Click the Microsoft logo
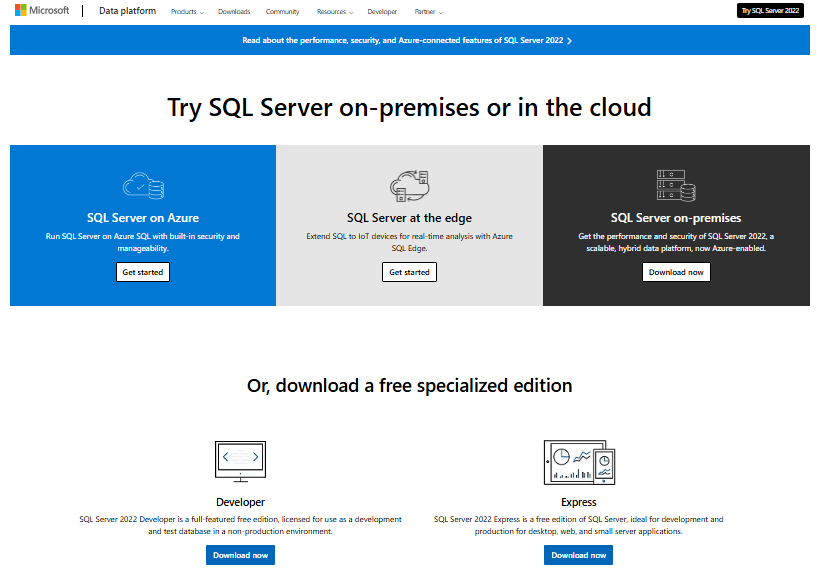This screenshot has width=816, height=575. (x=41, y=11)
